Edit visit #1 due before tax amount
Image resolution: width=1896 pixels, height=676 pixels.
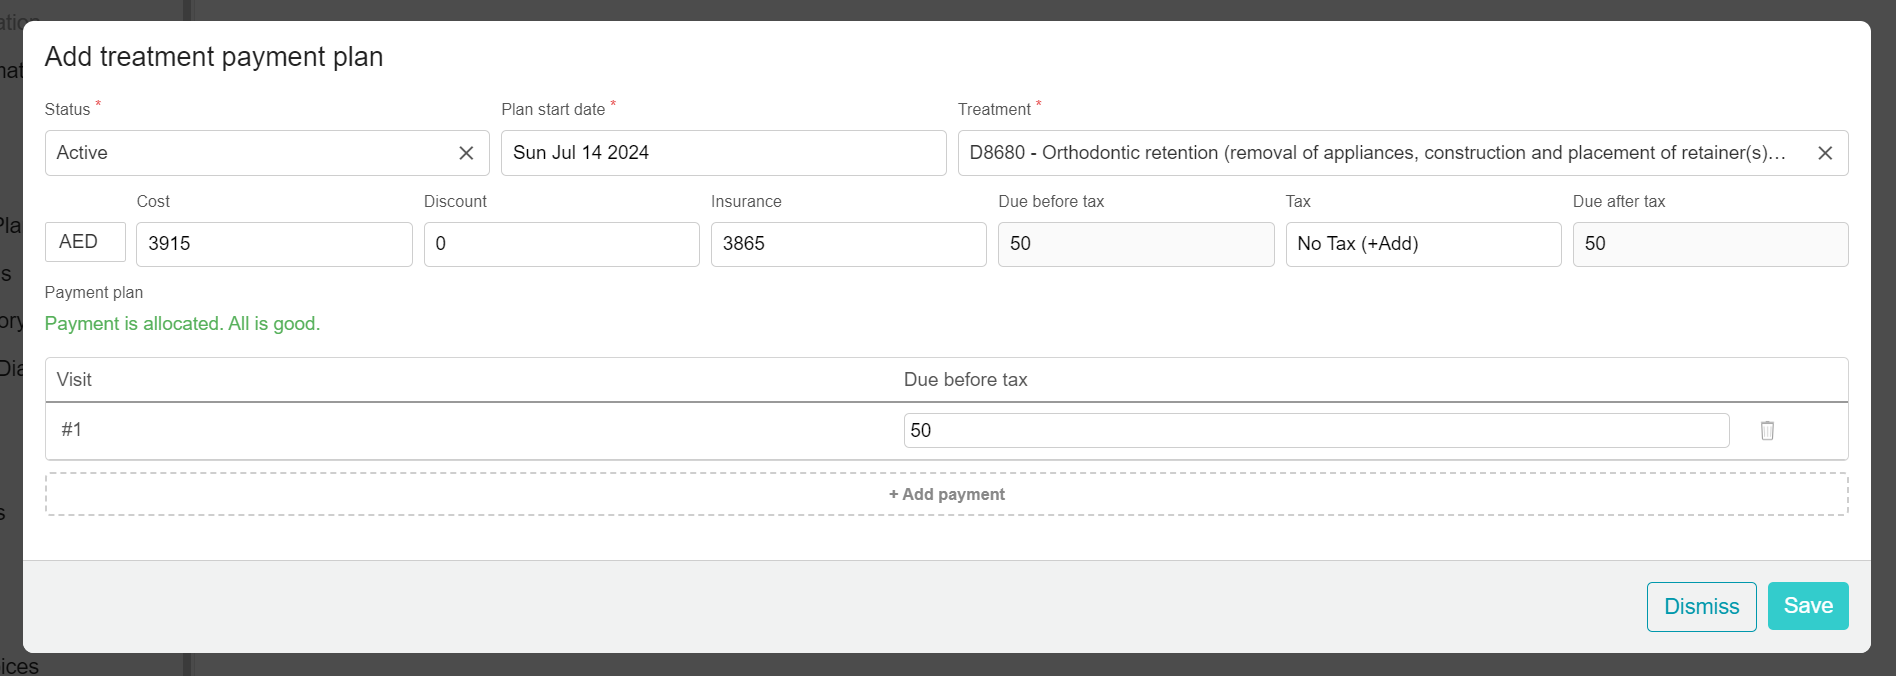tap(1315, 431)
